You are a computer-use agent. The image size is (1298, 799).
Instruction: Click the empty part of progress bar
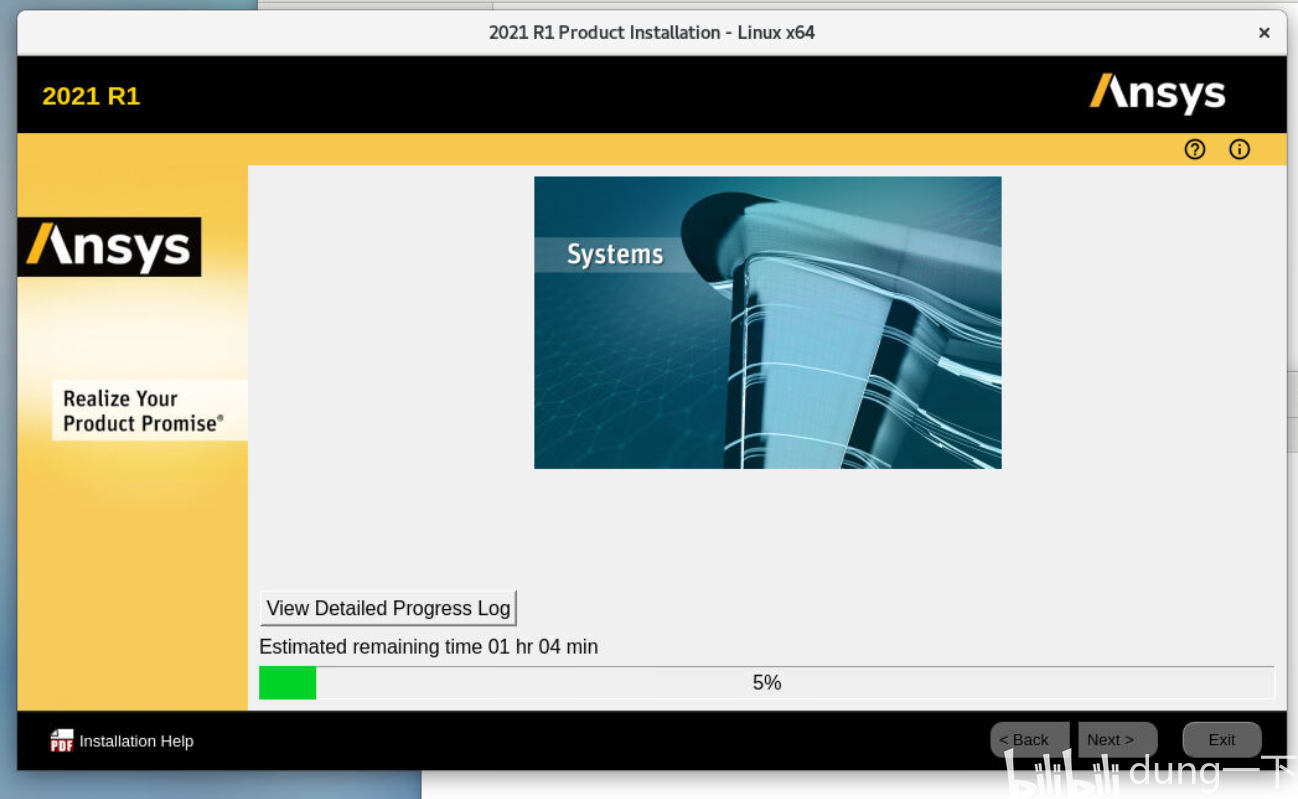tap(795, 683)
